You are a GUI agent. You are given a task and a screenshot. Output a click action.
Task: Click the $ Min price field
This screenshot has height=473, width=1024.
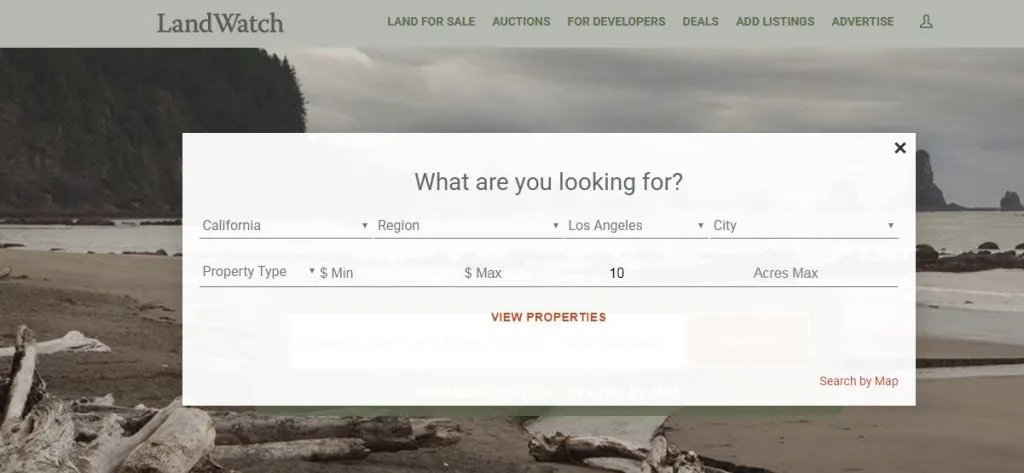click(x=390, y=273)
